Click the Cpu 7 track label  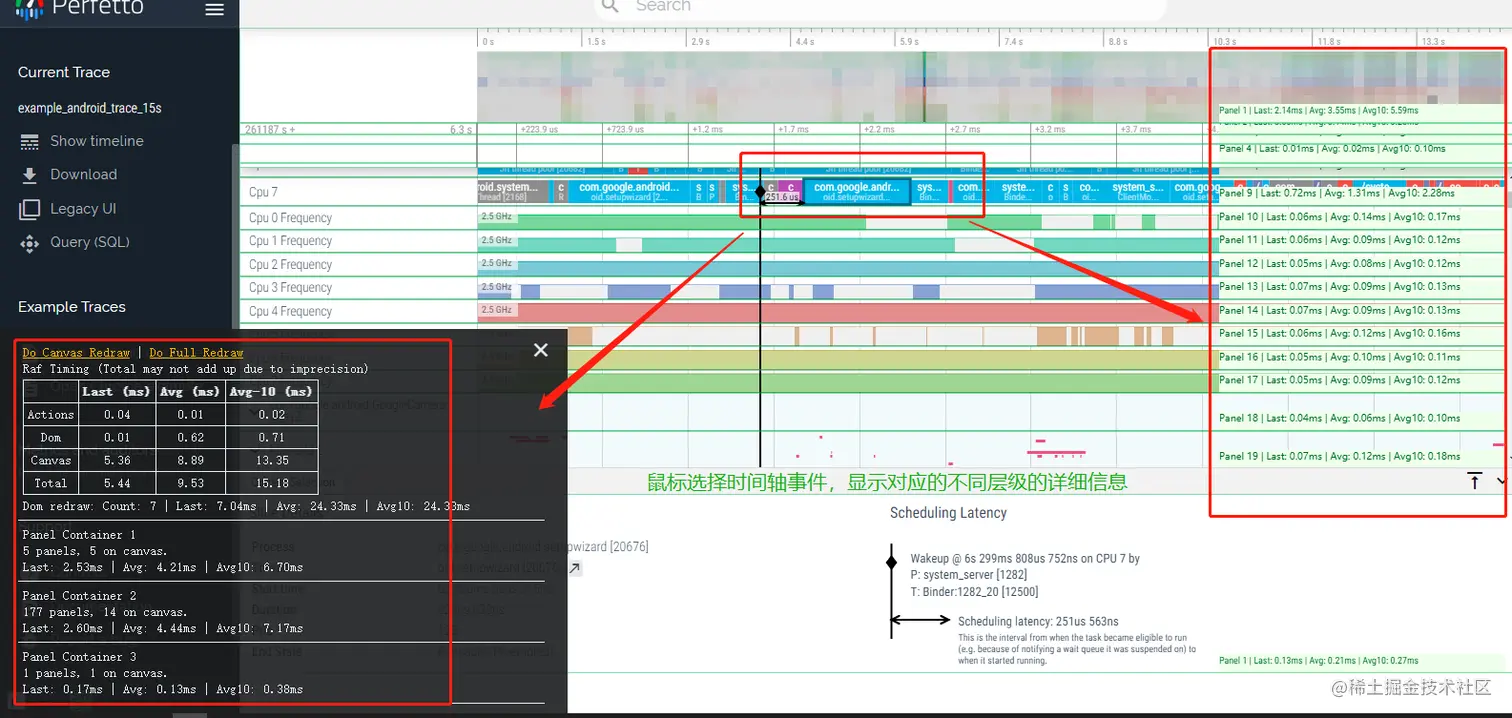263,192
